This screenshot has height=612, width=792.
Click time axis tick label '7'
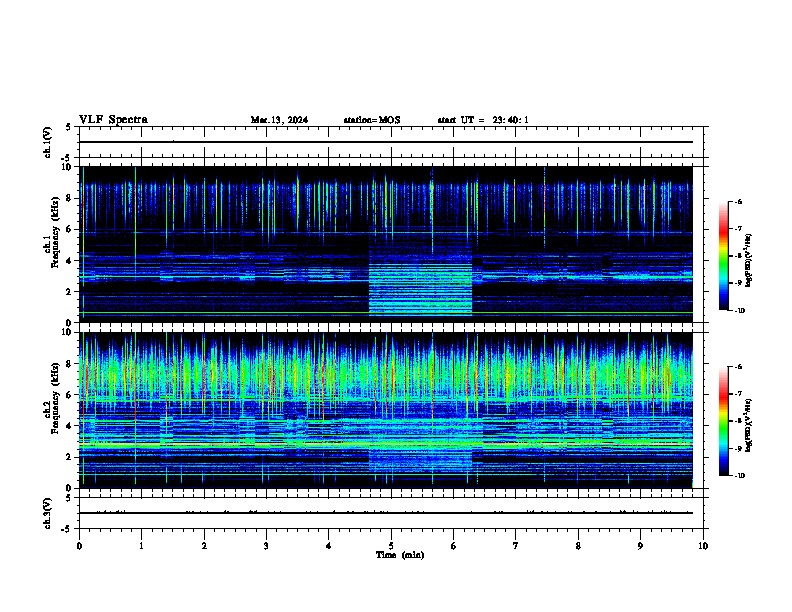coord(516,546)
